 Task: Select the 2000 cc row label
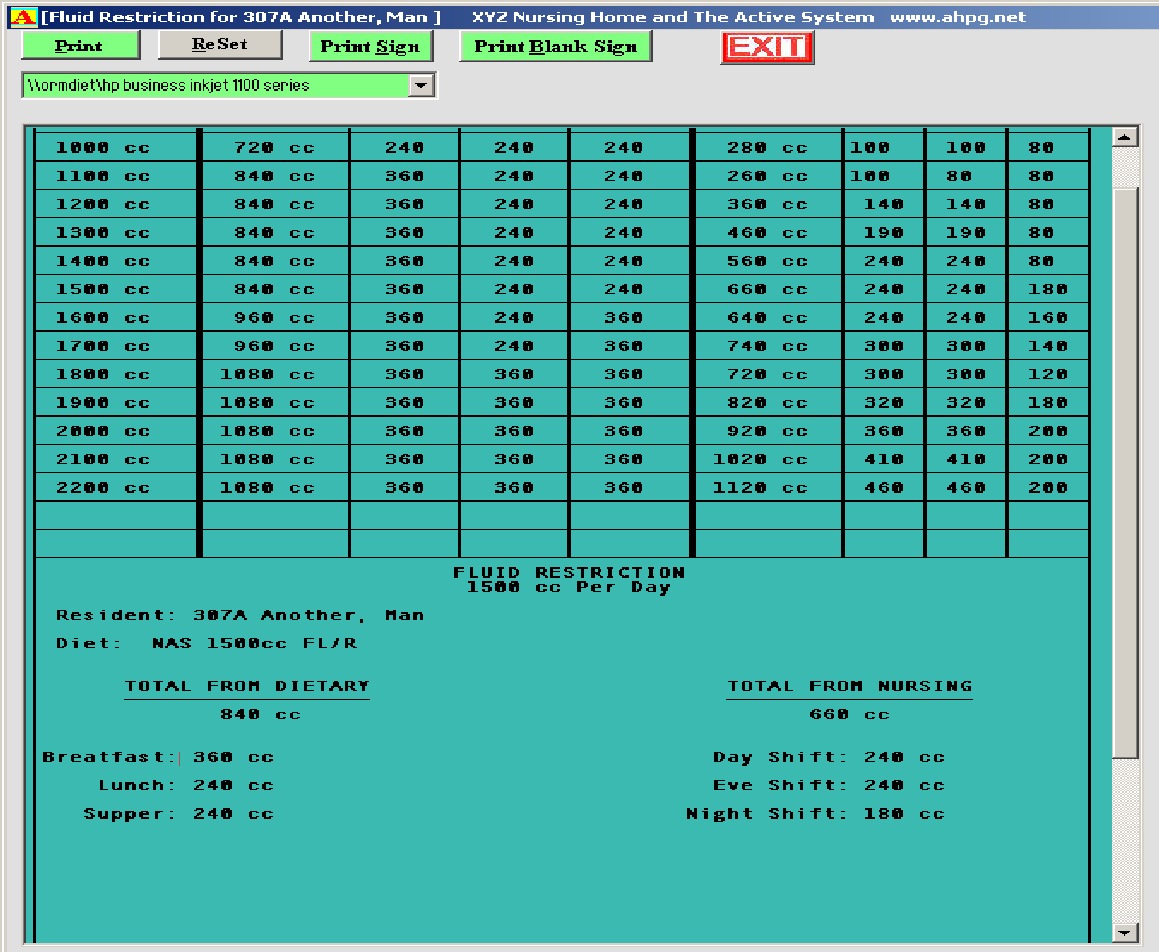[103, 431]
